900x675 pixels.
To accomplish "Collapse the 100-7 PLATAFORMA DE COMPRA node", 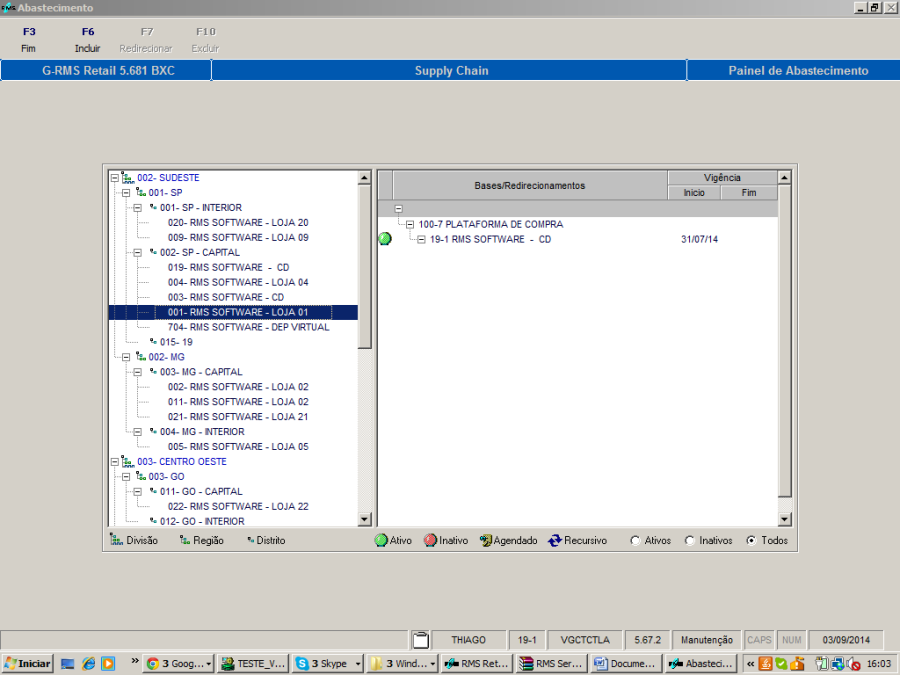I will click(x=410, y=225).
